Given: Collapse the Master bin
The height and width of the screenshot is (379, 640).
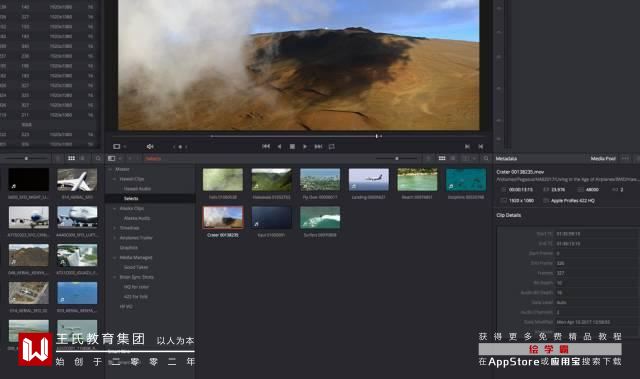Looking at the screenshot, I should (x=110, y=169).
